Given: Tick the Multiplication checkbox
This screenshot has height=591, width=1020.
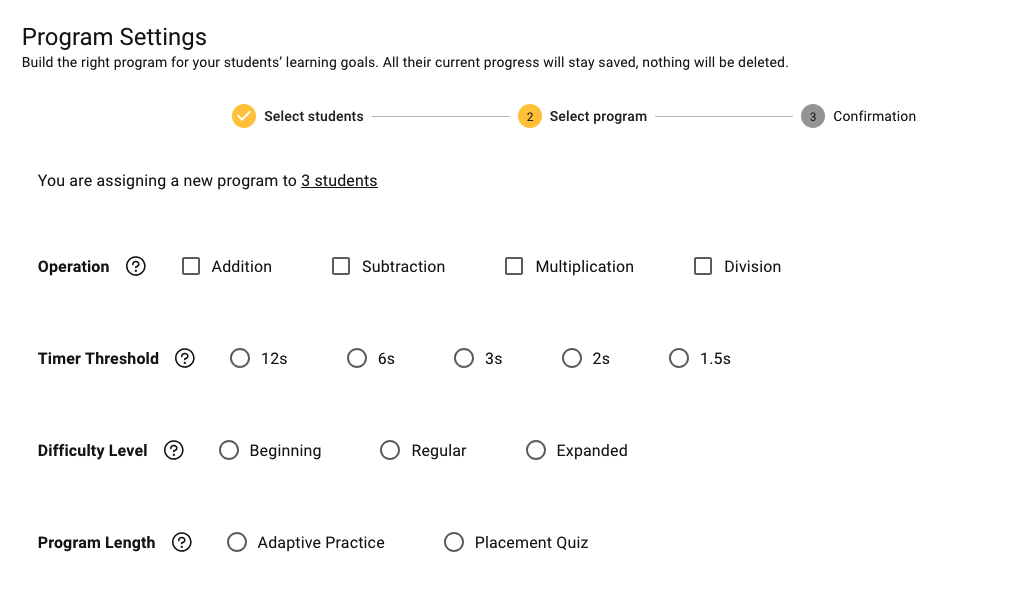Looking at the screenshot, I should 514,267.
